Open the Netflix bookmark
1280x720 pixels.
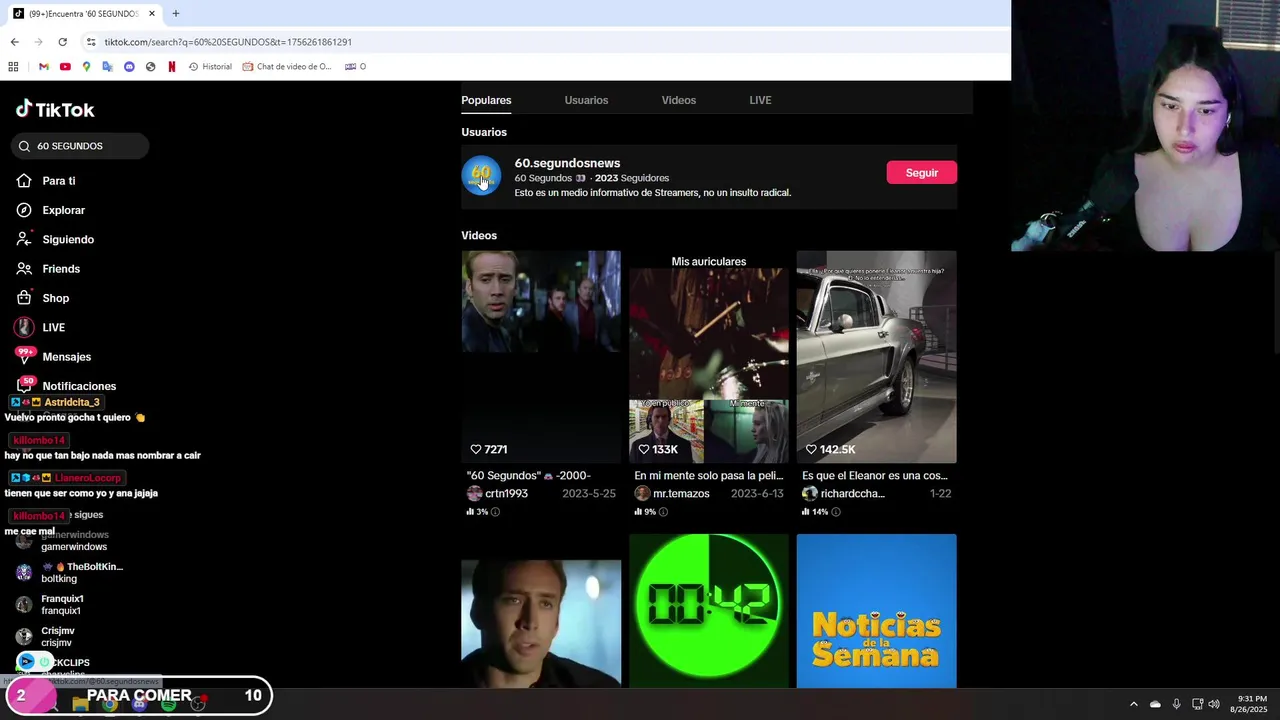click(x=172, y=67)
